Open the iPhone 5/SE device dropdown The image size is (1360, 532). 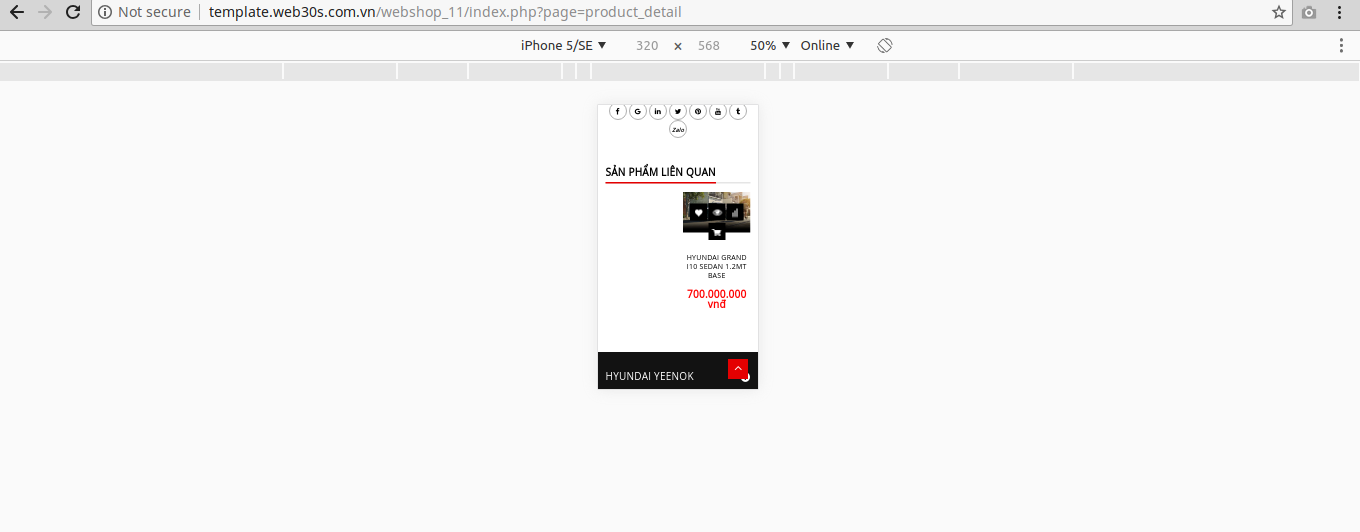(x=564, y=46)
